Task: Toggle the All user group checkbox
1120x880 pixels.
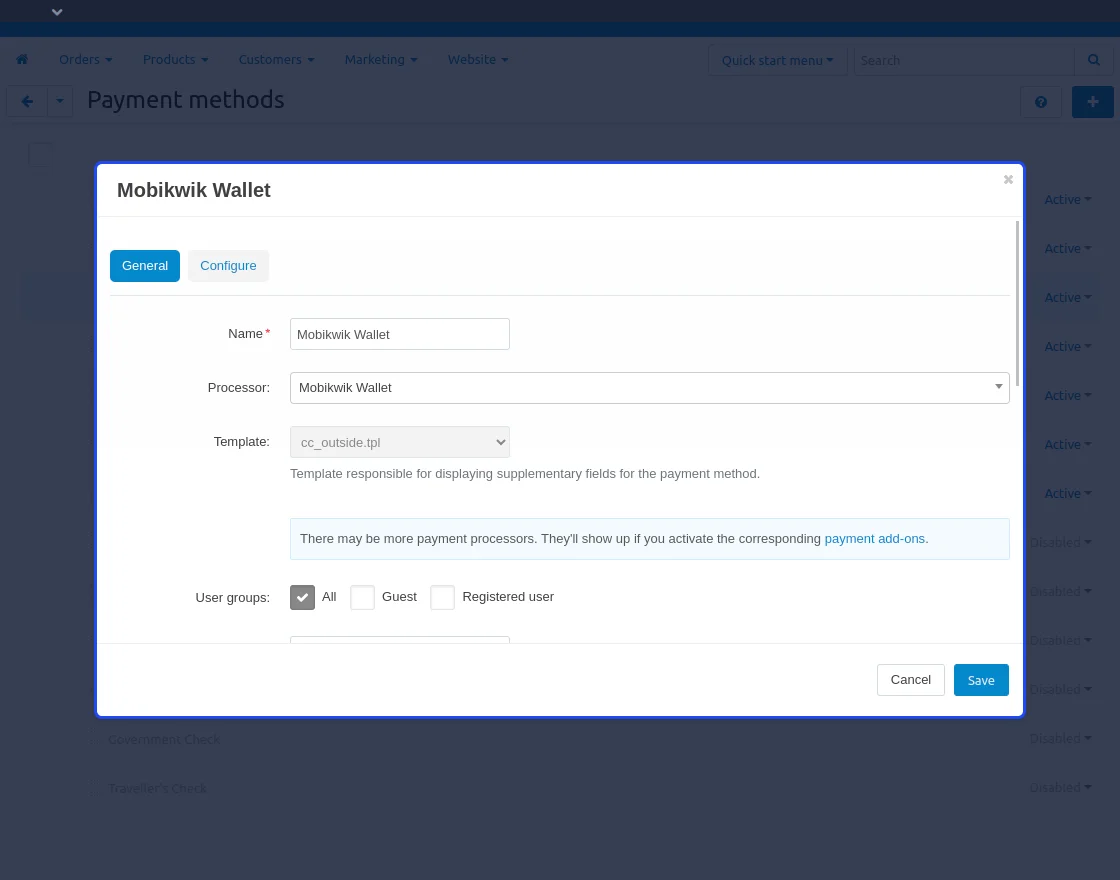Action: [302, 597]
